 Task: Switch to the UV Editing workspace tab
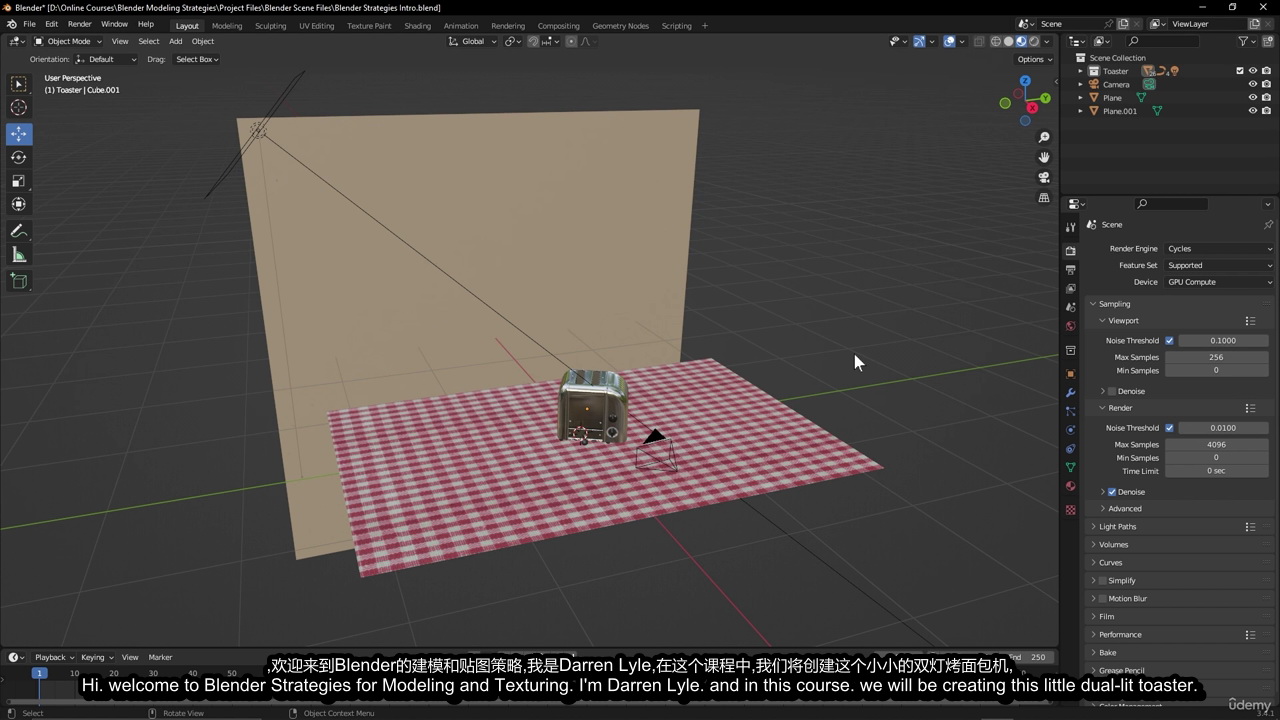[x=316, y=26]
